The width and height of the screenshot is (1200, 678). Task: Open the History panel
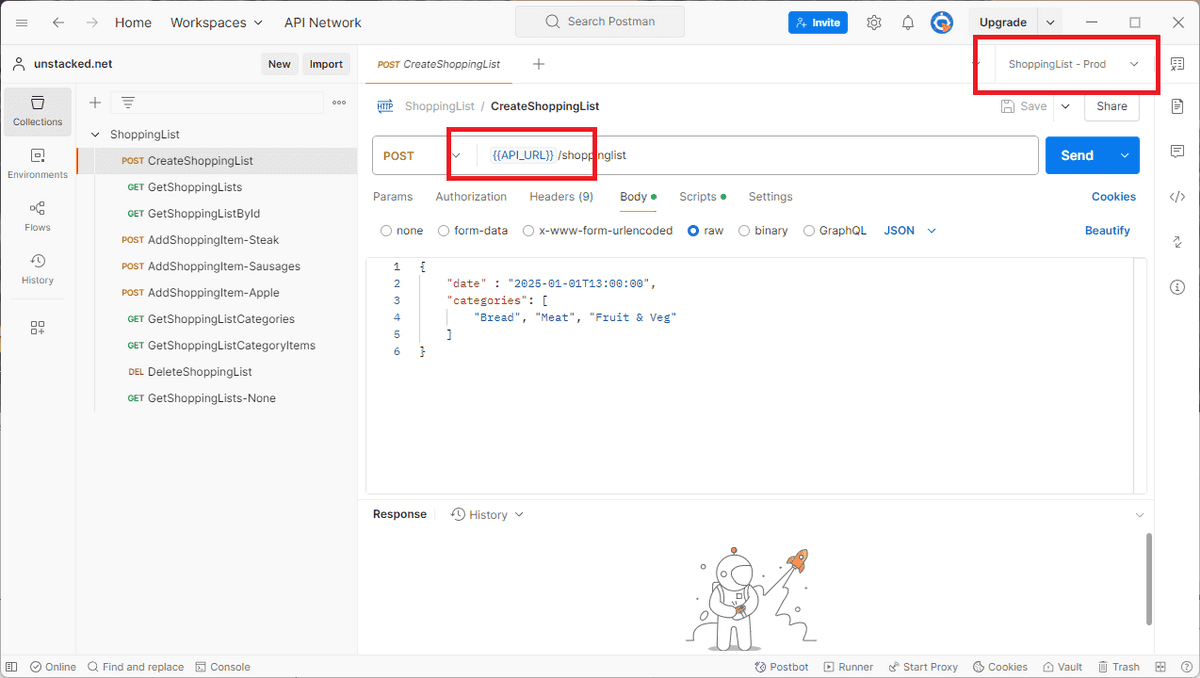coord(37,270)
